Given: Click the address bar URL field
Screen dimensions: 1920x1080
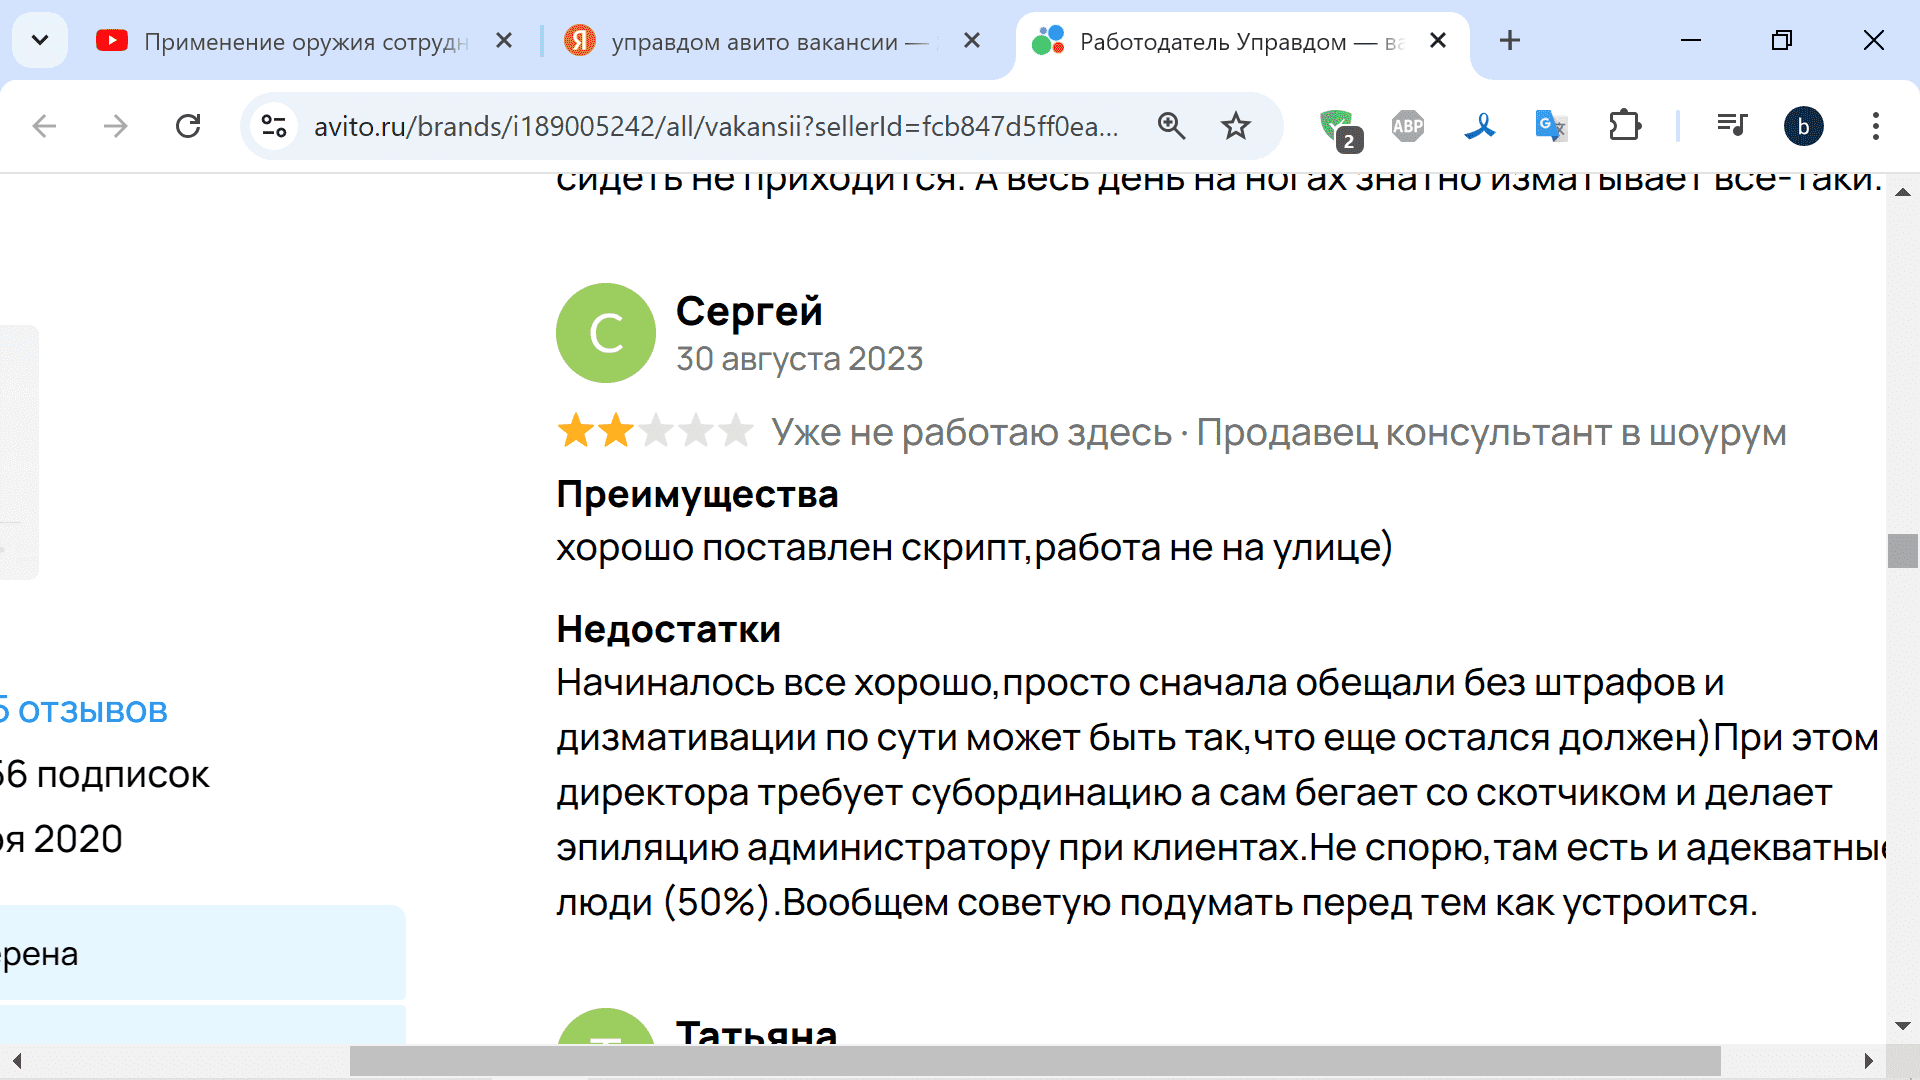Looking at the screenshot, I should tap(715, 127).
